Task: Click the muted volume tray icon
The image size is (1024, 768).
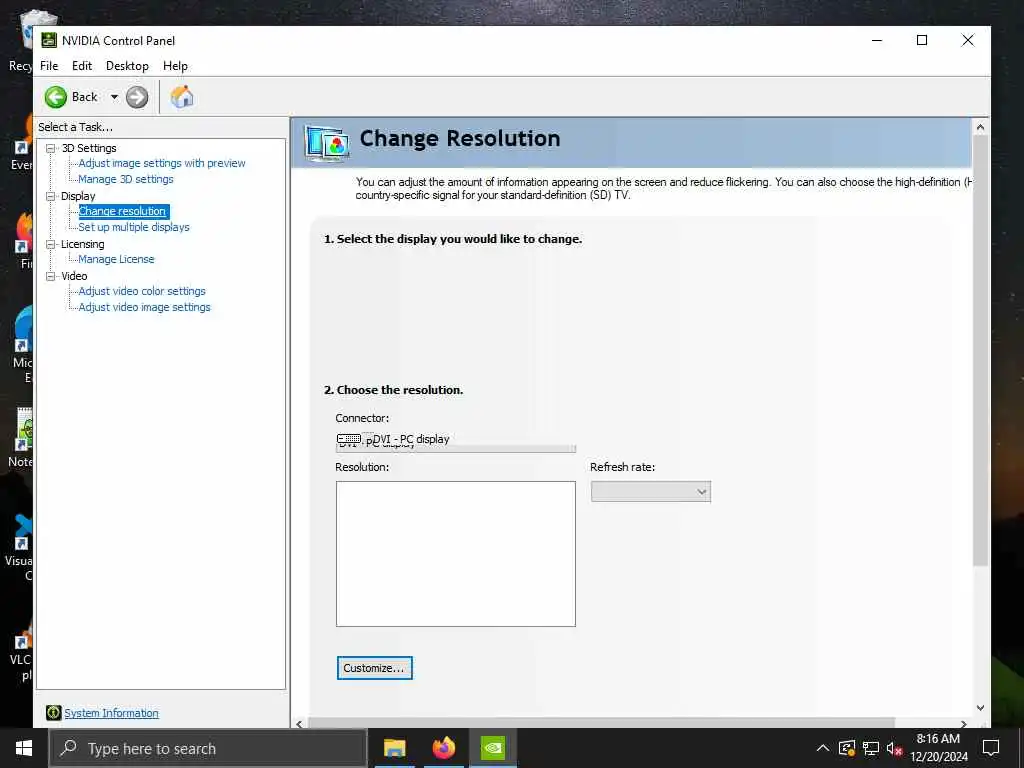Action: [894, 748]
